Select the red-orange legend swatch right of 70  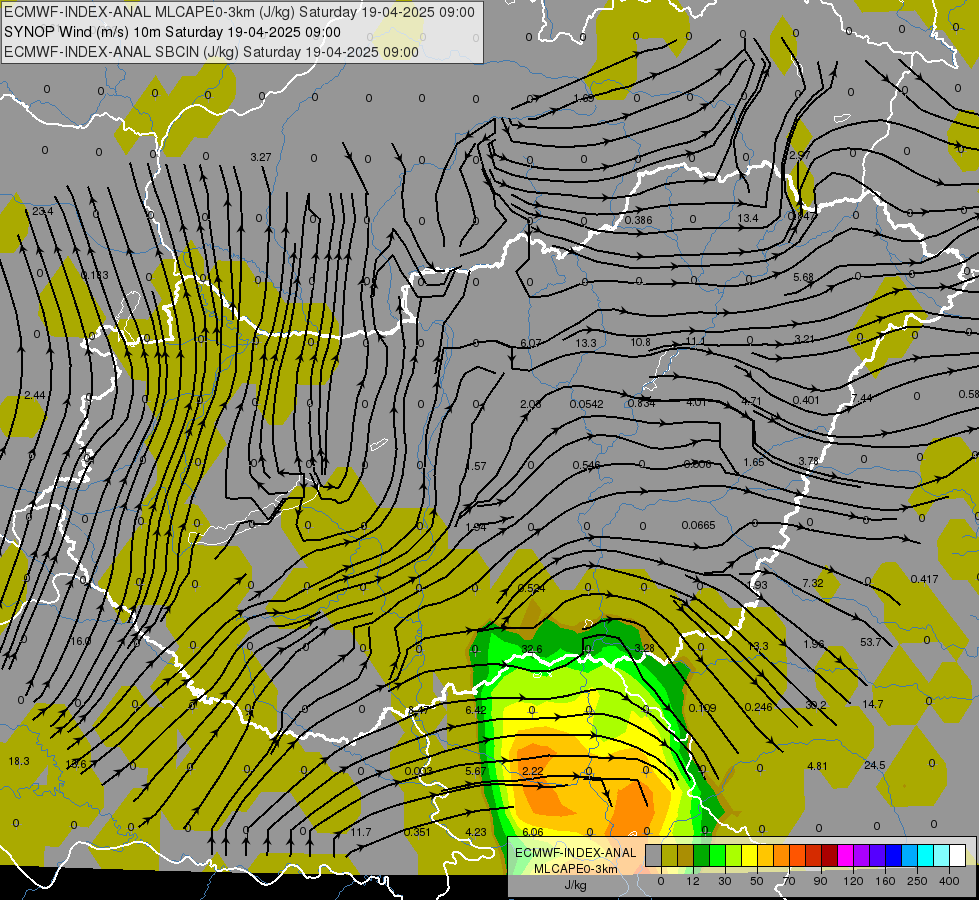(798, 855)
